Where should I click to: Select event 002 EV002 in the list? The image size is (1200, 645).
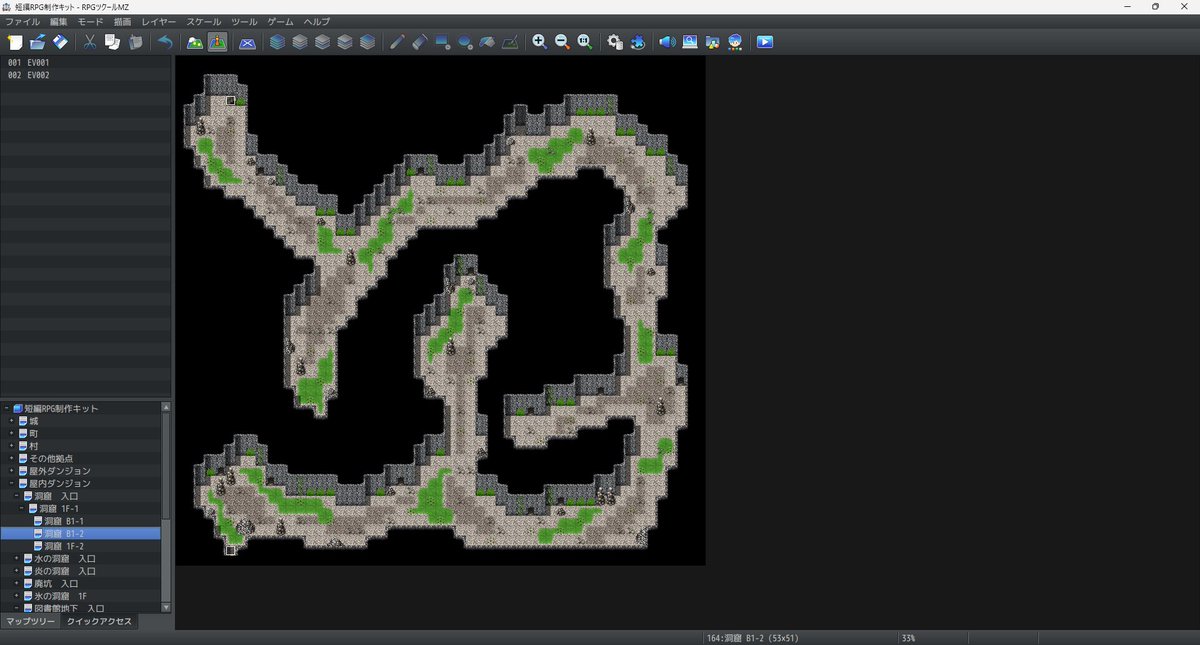pyautogui.click(x=86, y=75)
